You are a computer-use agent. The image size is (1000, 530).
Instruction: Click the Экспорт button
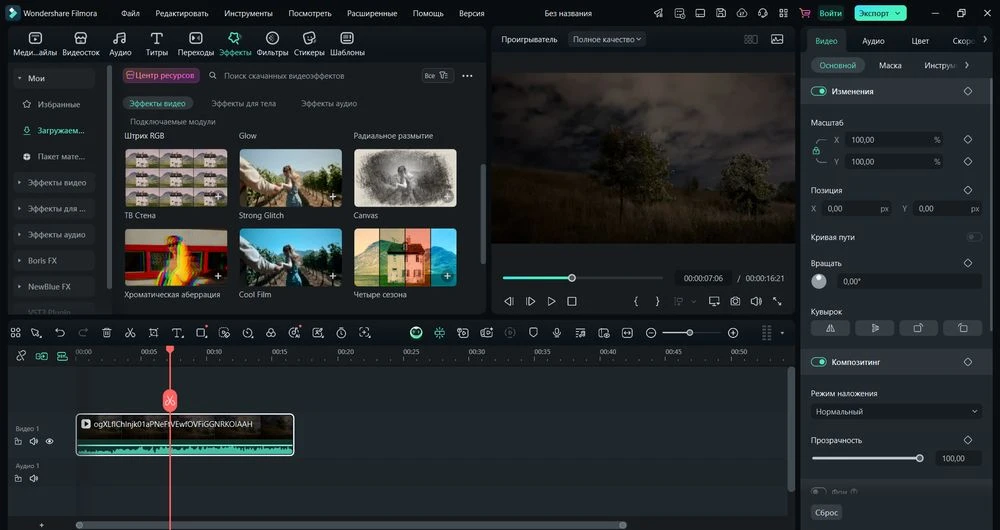click(875, 14)
